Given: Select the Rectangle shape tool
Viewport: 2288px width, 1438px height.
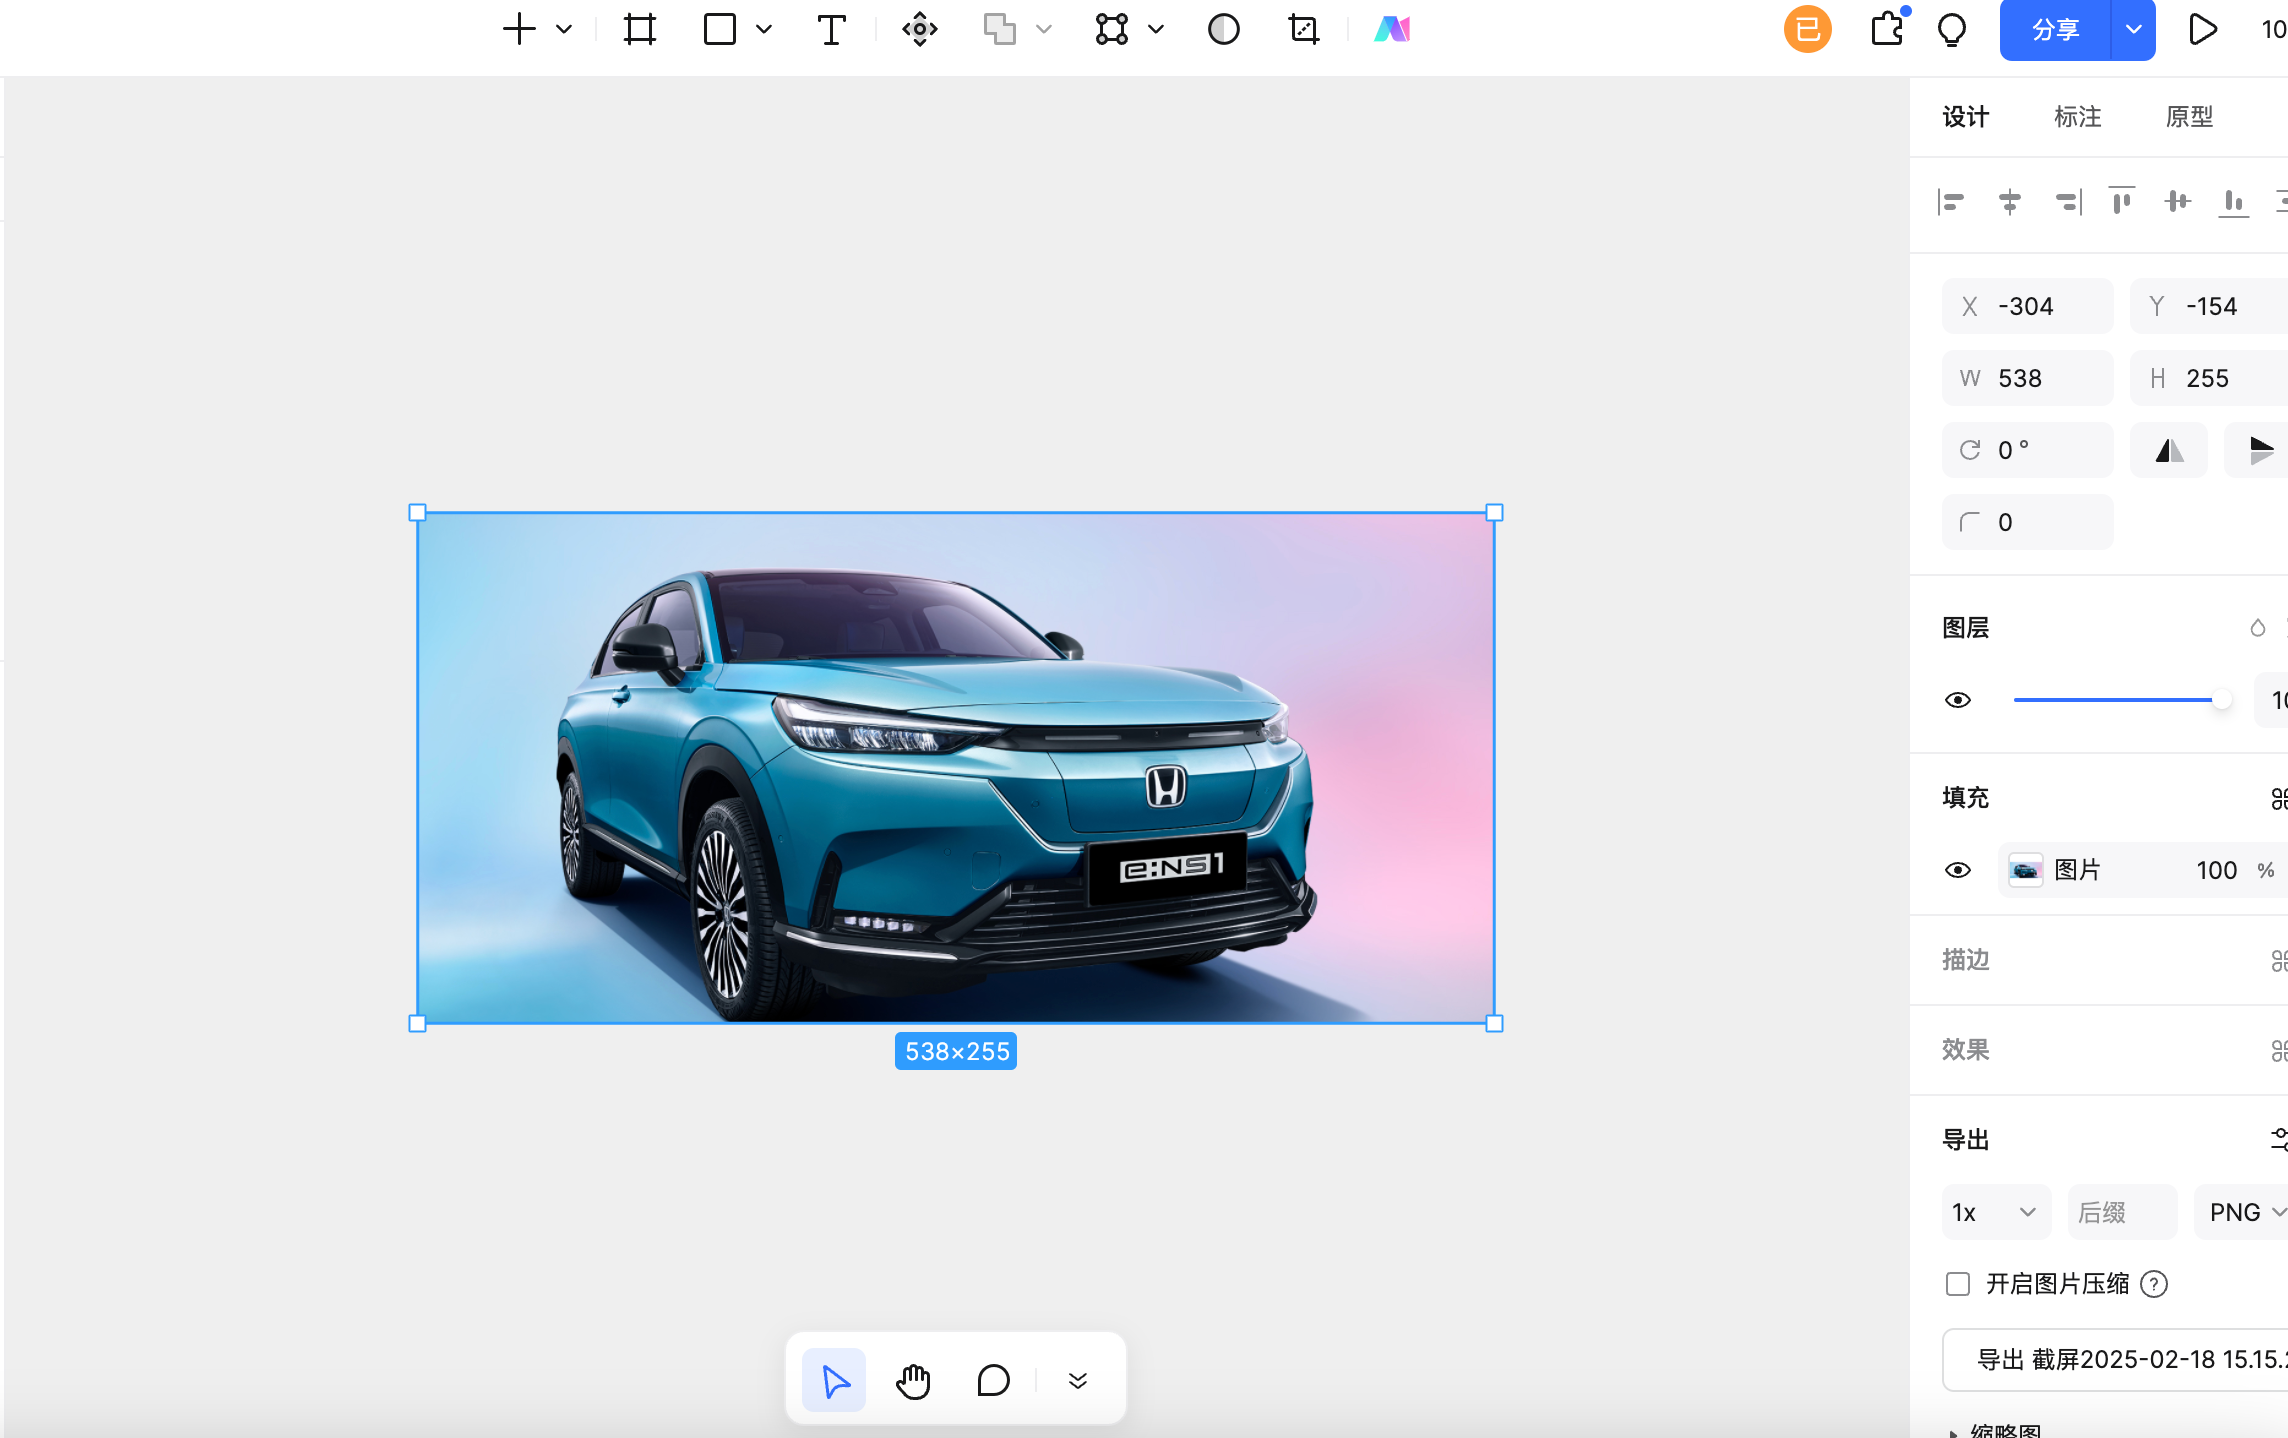Looking at the screenshot, I should pyautogui.click(x=720, y=29).
